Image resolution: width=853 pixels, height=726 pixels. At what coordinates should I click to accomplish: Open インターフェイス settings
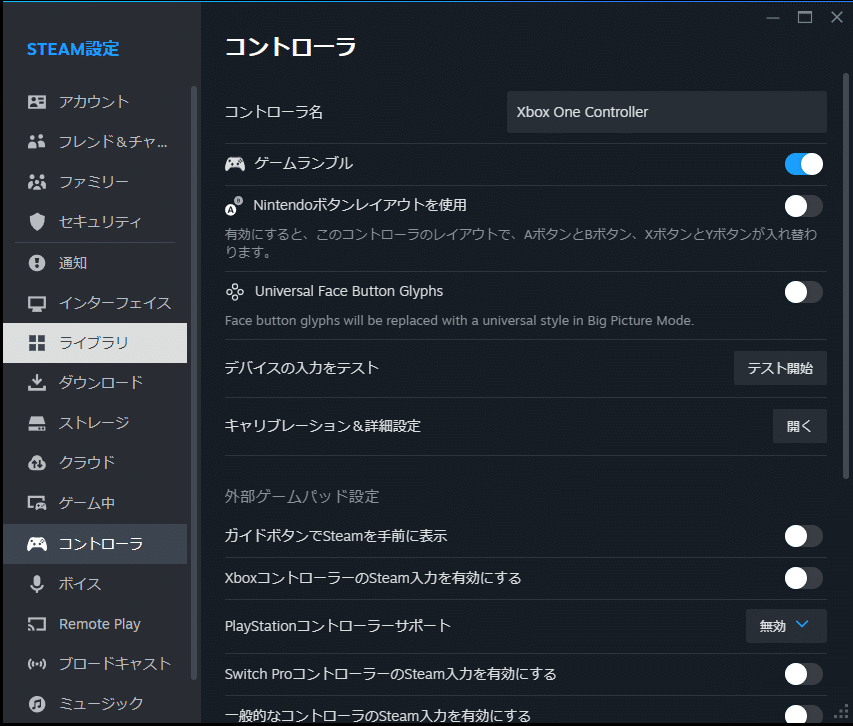95,303
